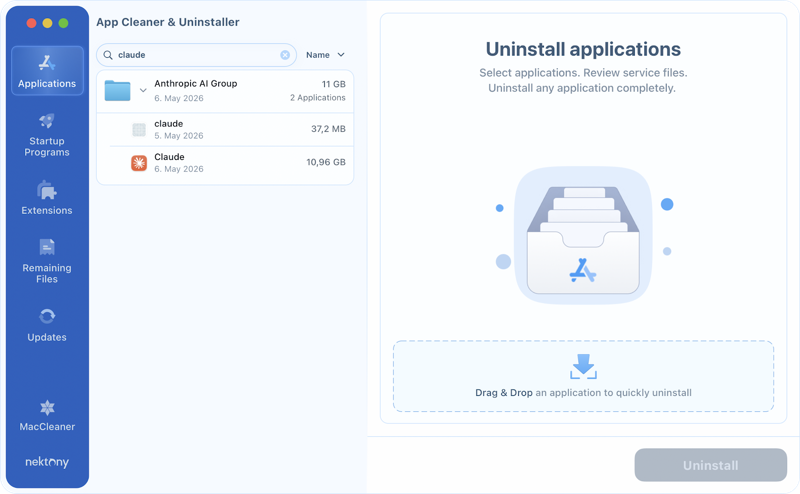Select the Anthropic AI Group row title
The image size is (800, 494).
(196, 84)
